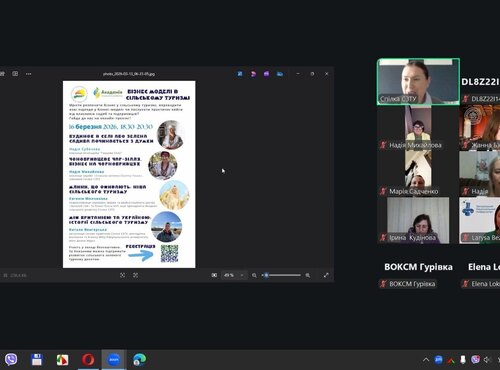
Task: Click the actual-size icon in photo viewer bottom bar
Action: (x=135, y=275)
